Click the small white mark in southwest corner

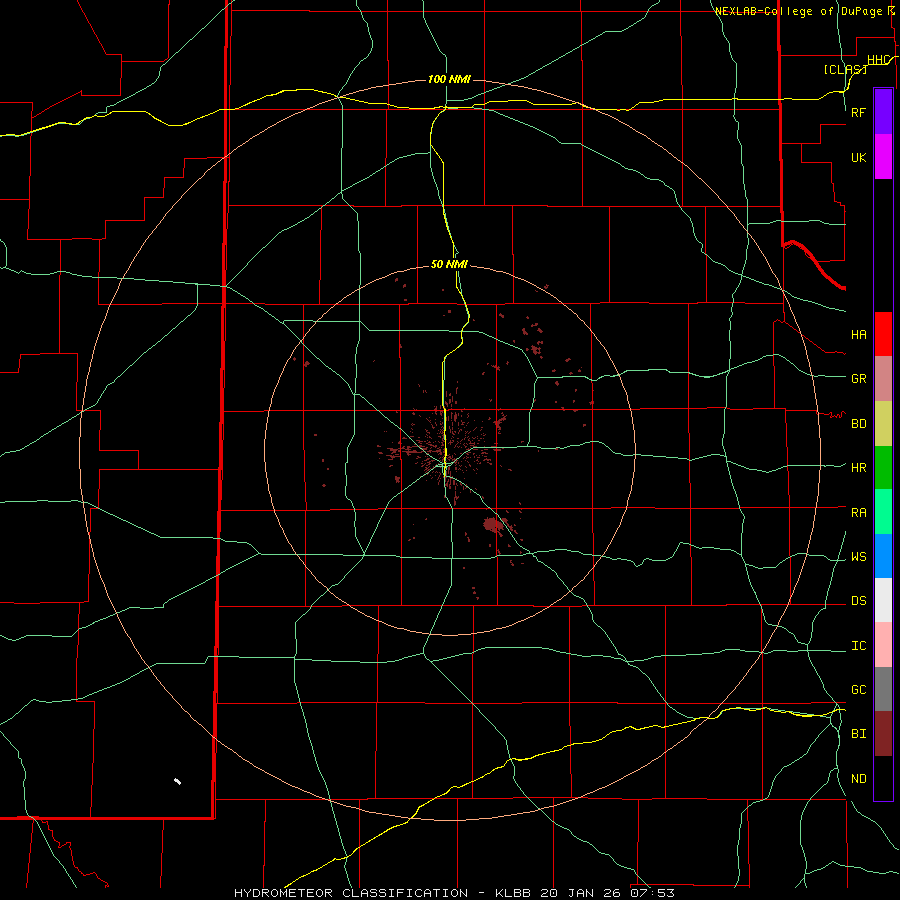point(177,781)
